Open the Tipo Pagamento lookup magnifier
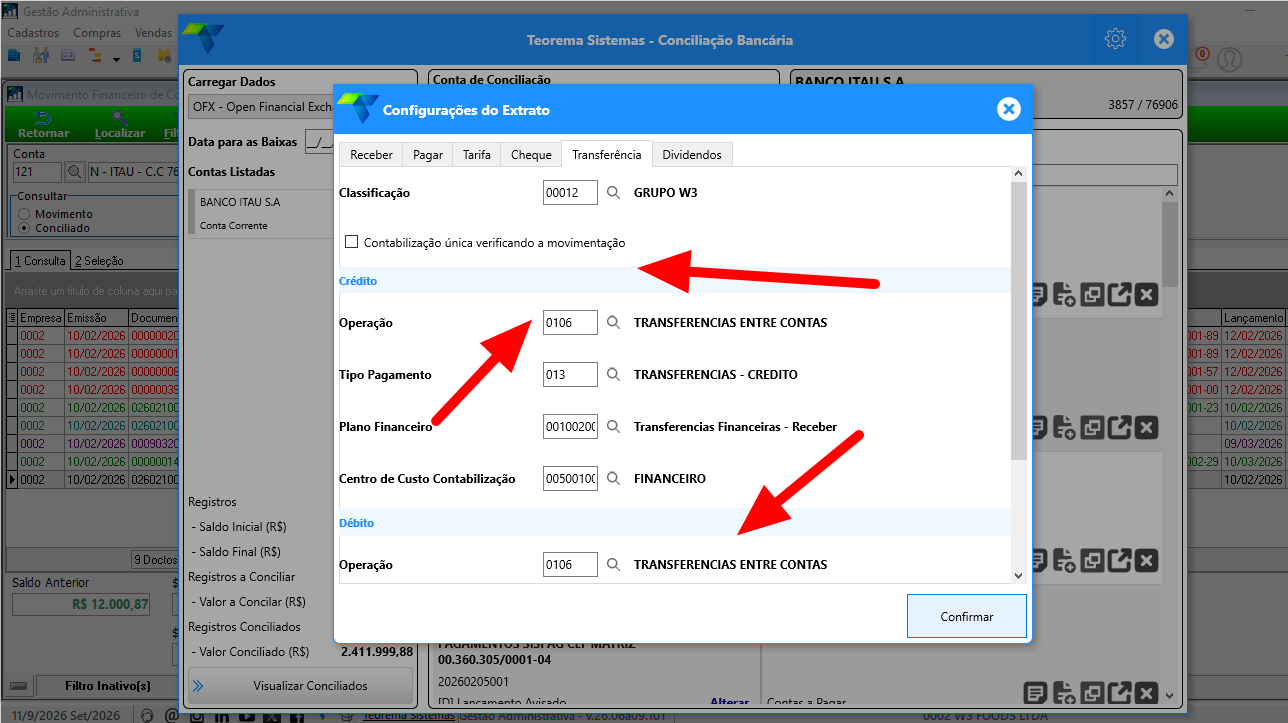 (x=614, y=375)
